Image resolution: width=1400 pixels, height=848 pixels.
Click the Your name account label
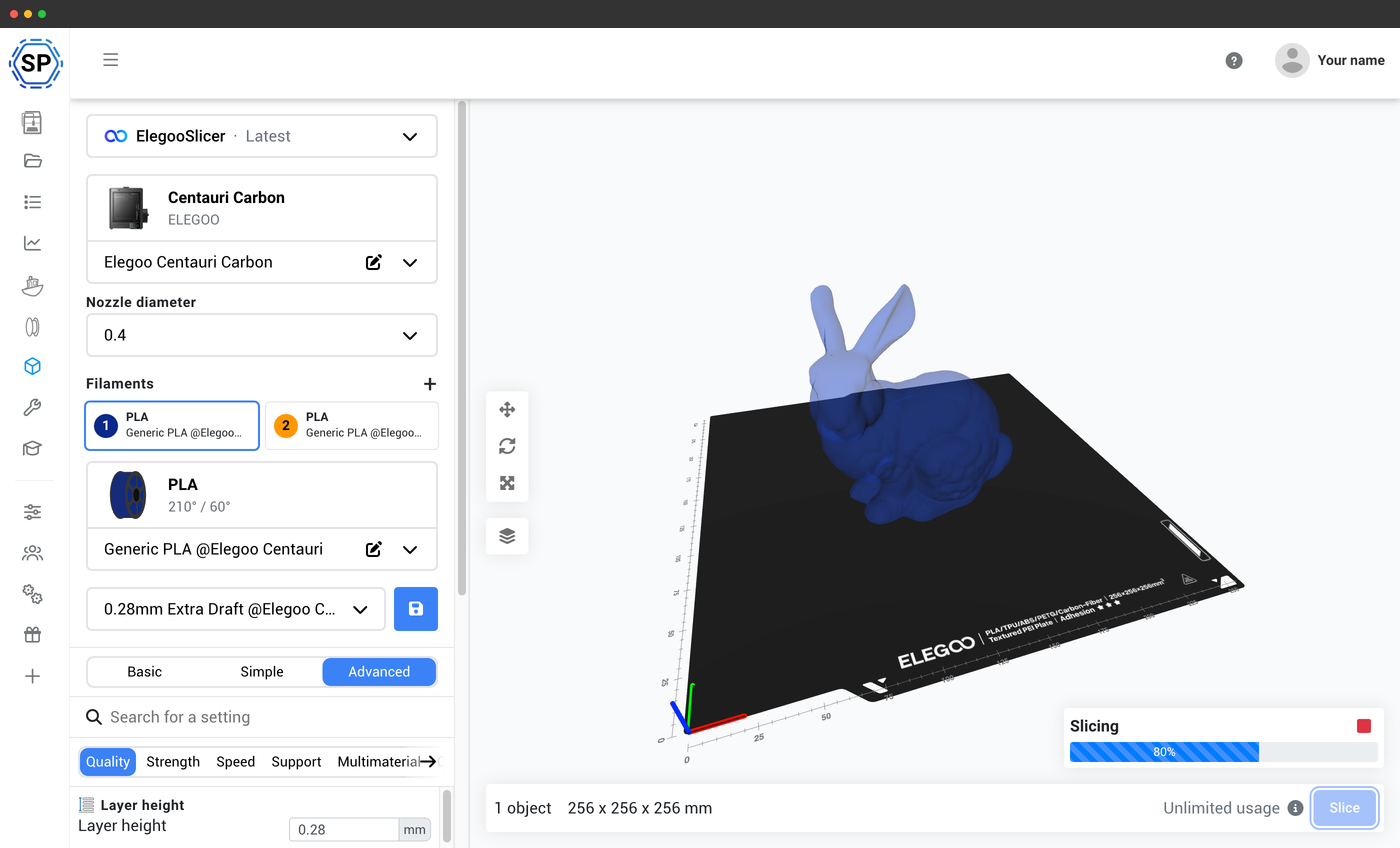point(1351,60)
